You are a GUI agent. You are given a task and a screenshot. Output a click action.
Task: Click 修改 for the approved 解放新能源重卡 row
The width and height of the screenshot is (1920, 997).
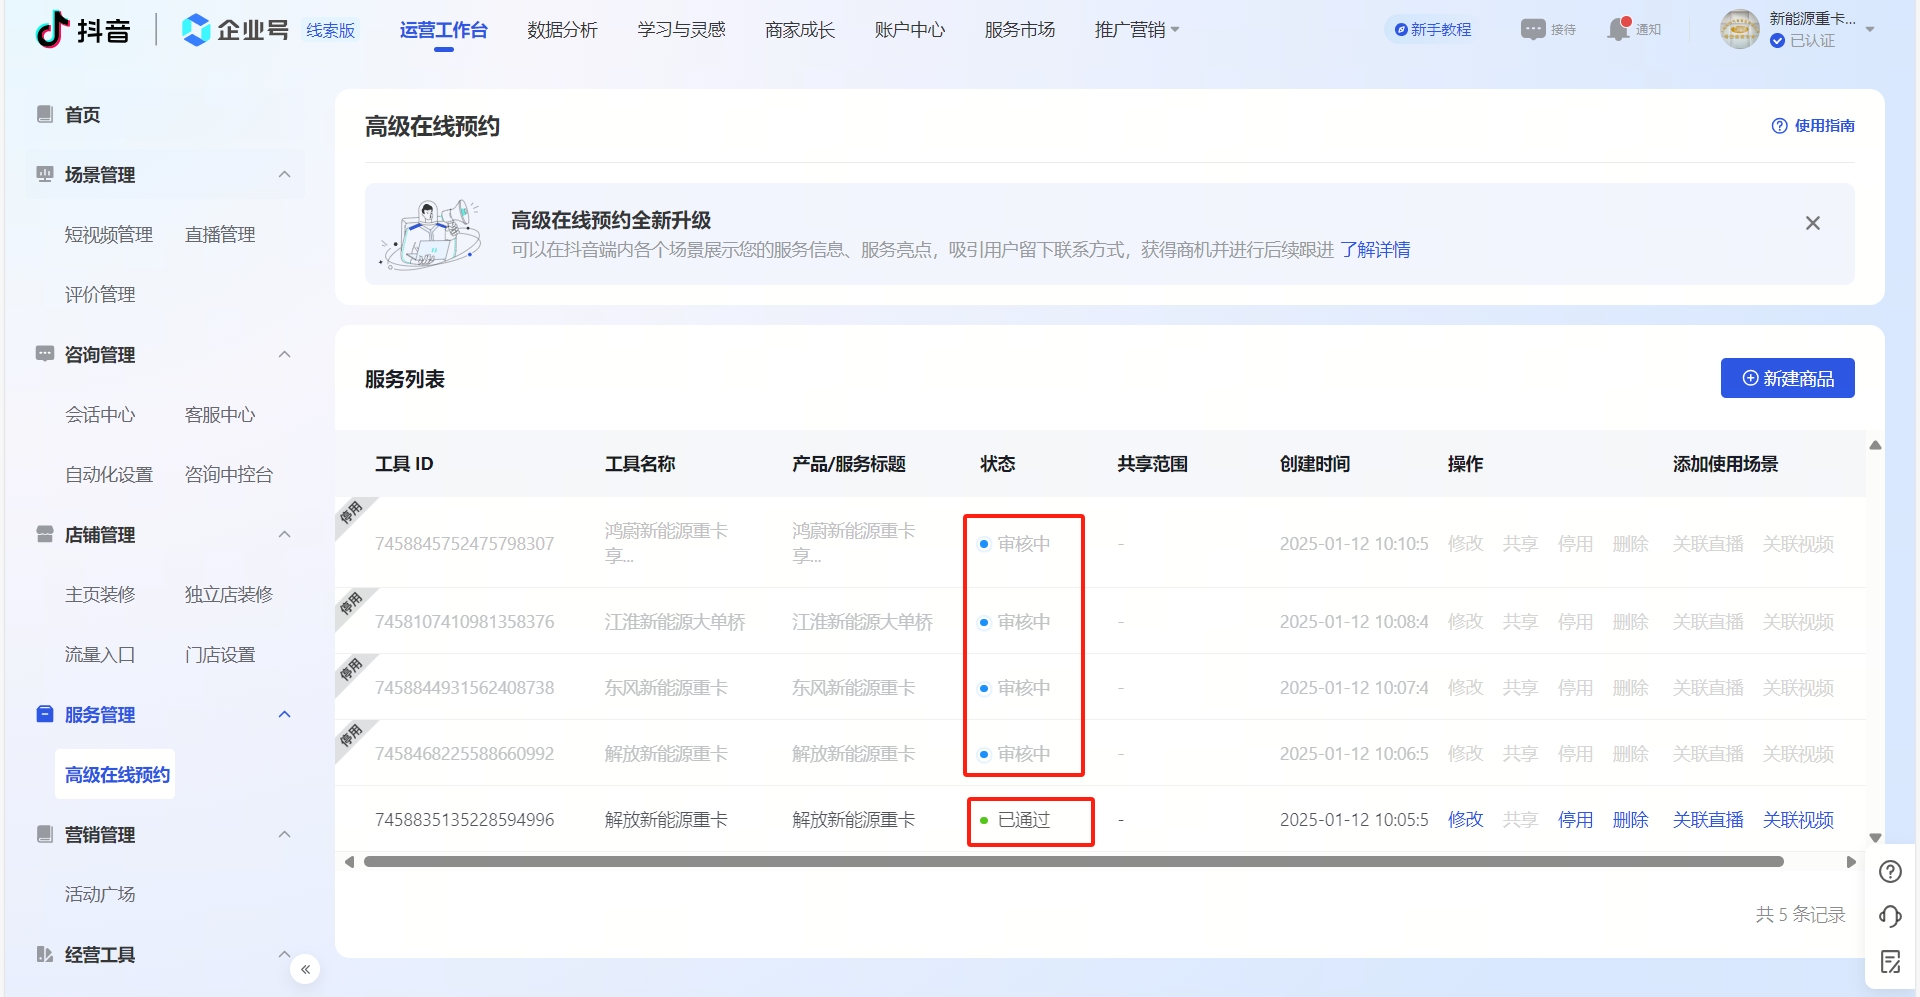[x=1465, y=820]
